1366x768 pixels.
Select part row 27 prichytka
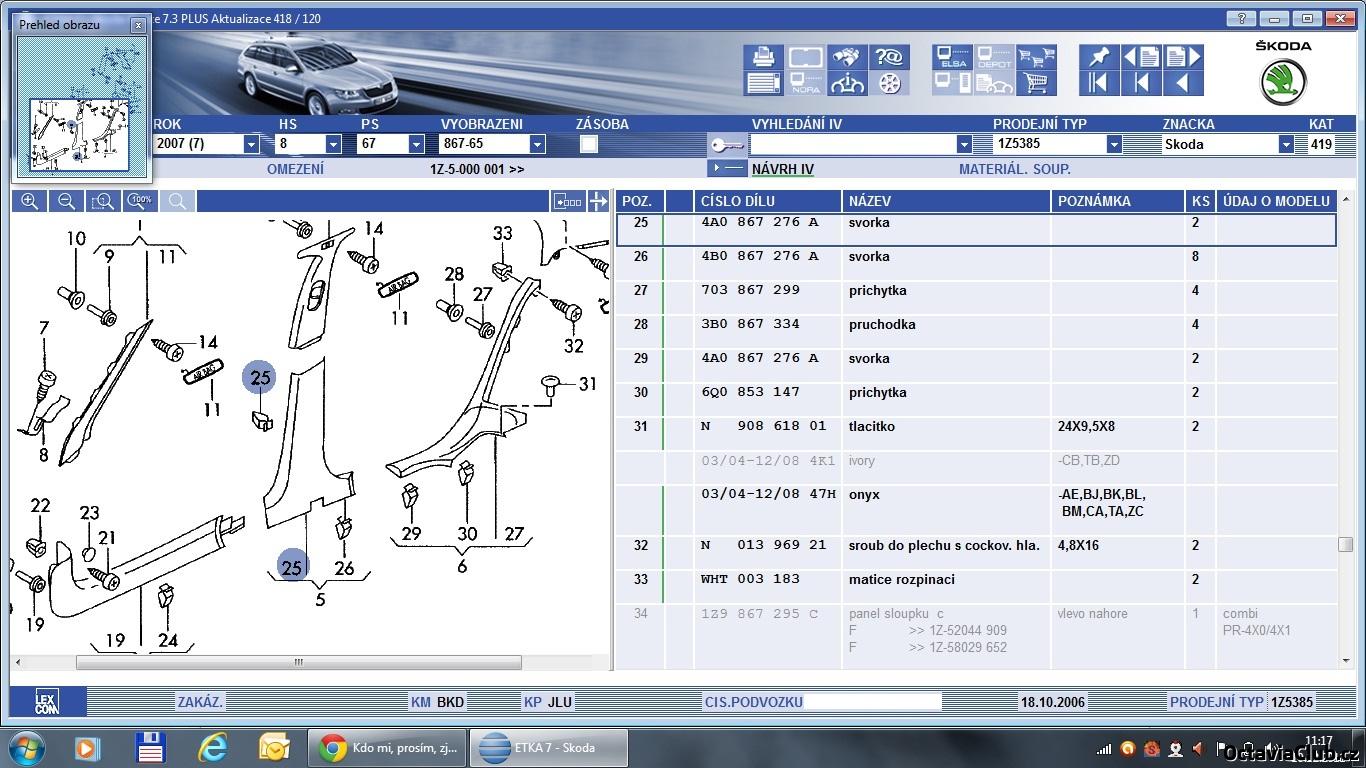868,291
